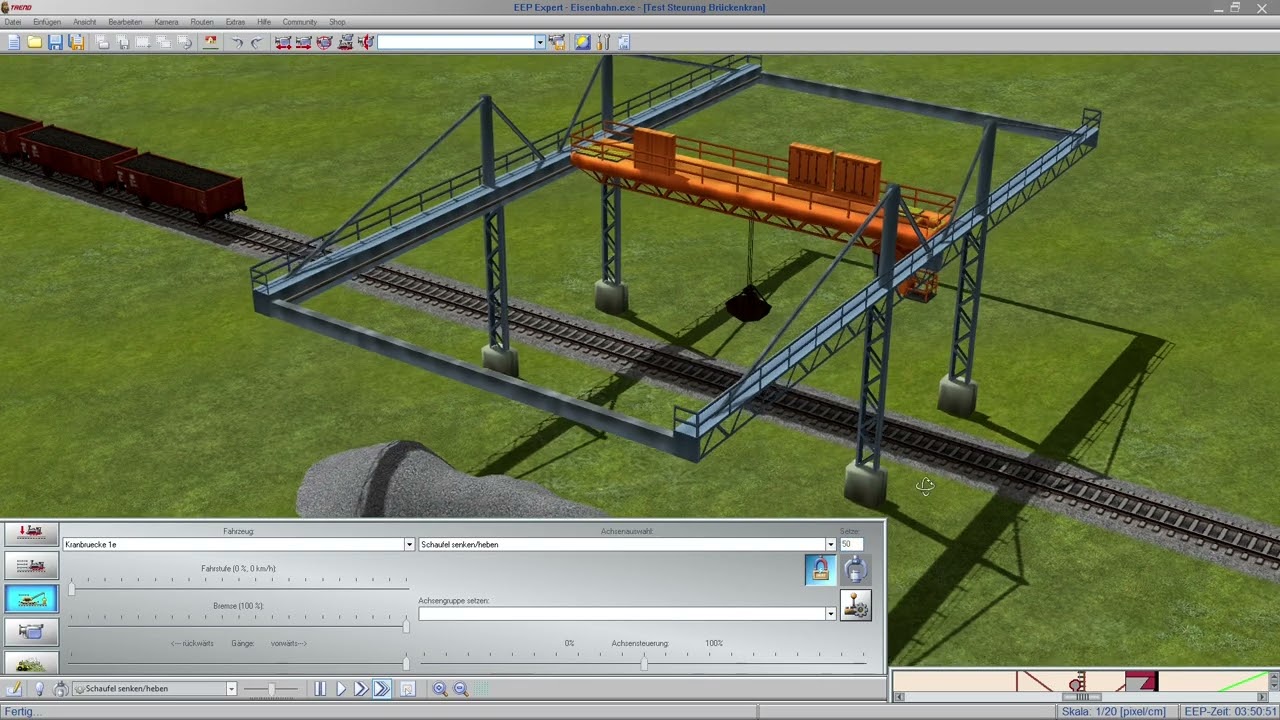This screenshot has height=720, width=1280.
Task: Open the tools wrench settings icon
Action: [x=603, y=42]
